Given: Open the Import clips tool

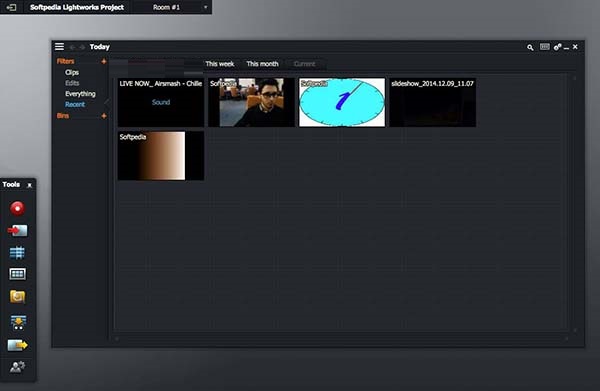Looking at the screenshot, I should 17,230.
